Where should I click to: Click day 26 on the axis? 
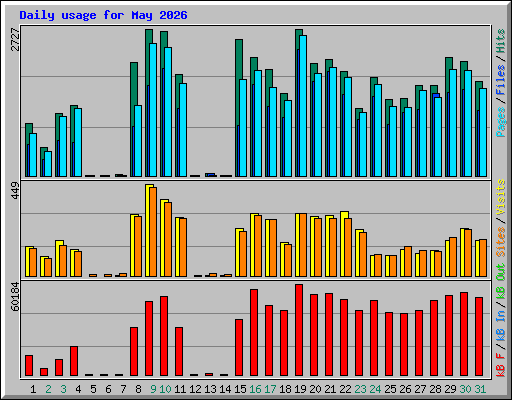tap(405, 389)
